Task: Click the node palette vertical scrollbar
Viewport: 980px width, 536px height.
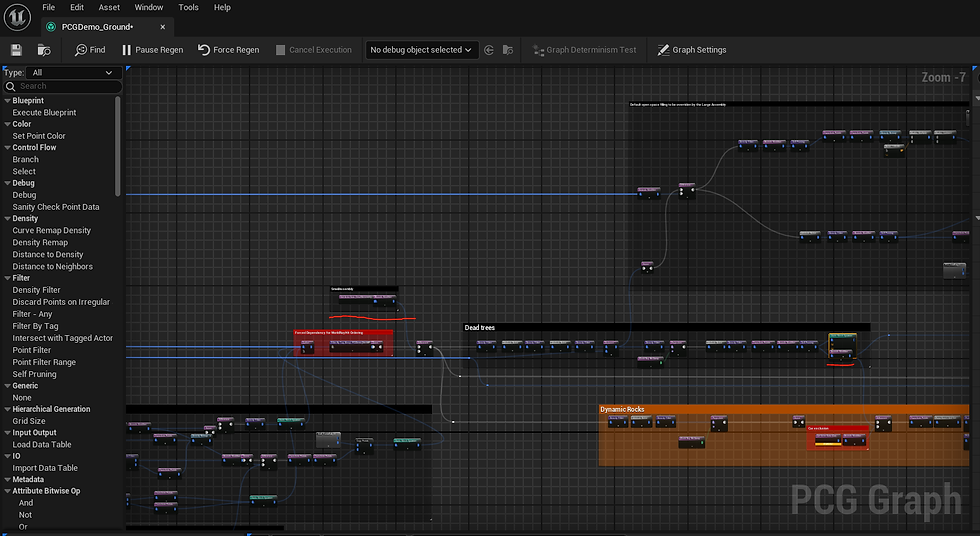Action: pos(118,147)
